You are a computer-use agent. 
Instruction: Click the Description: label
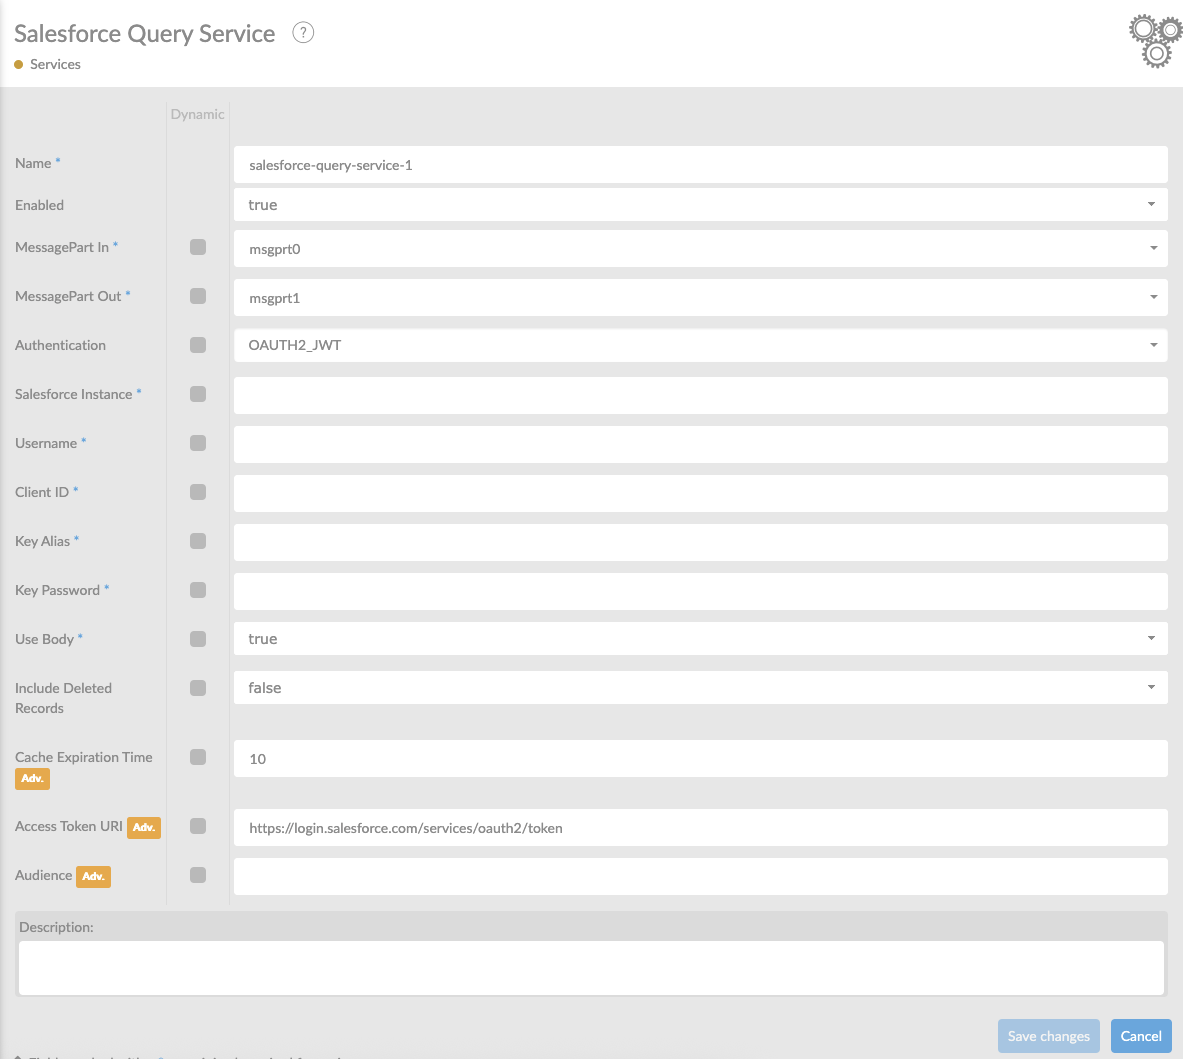coord(57,928)
